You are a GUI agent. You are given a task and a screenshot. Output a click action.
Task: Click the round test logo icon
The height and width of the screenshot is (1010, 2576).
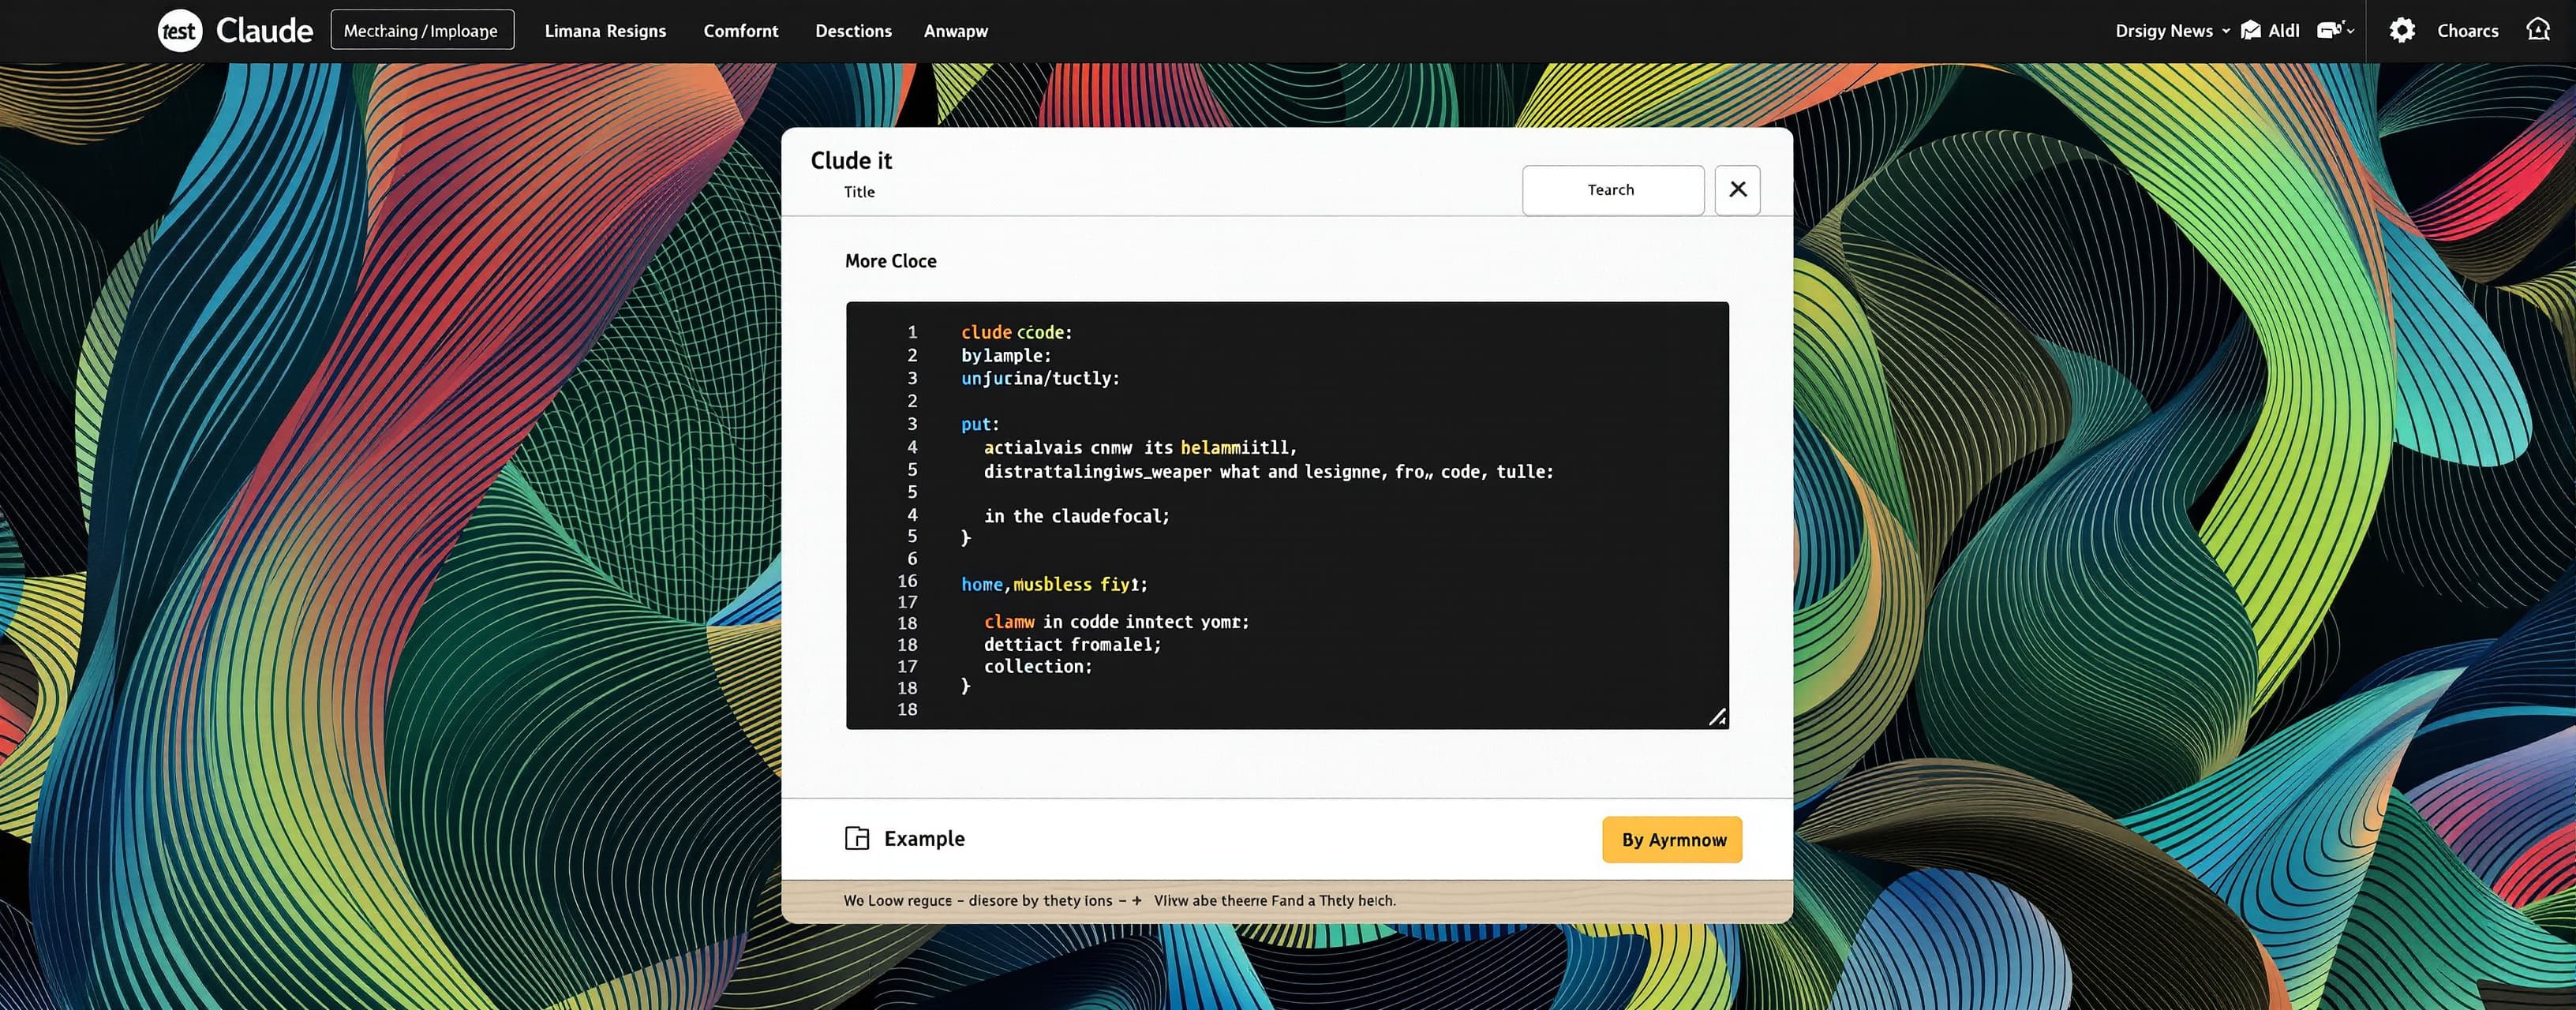(180, 31)
